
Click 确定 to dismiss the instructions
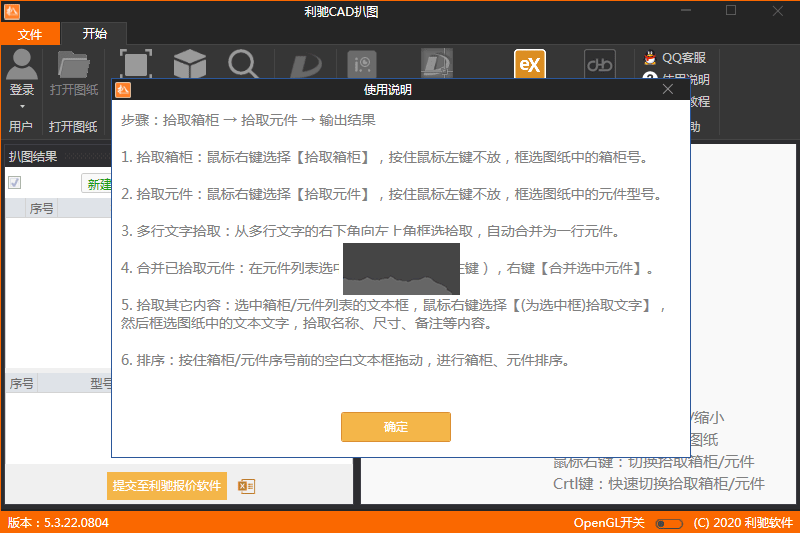point(395,426)
